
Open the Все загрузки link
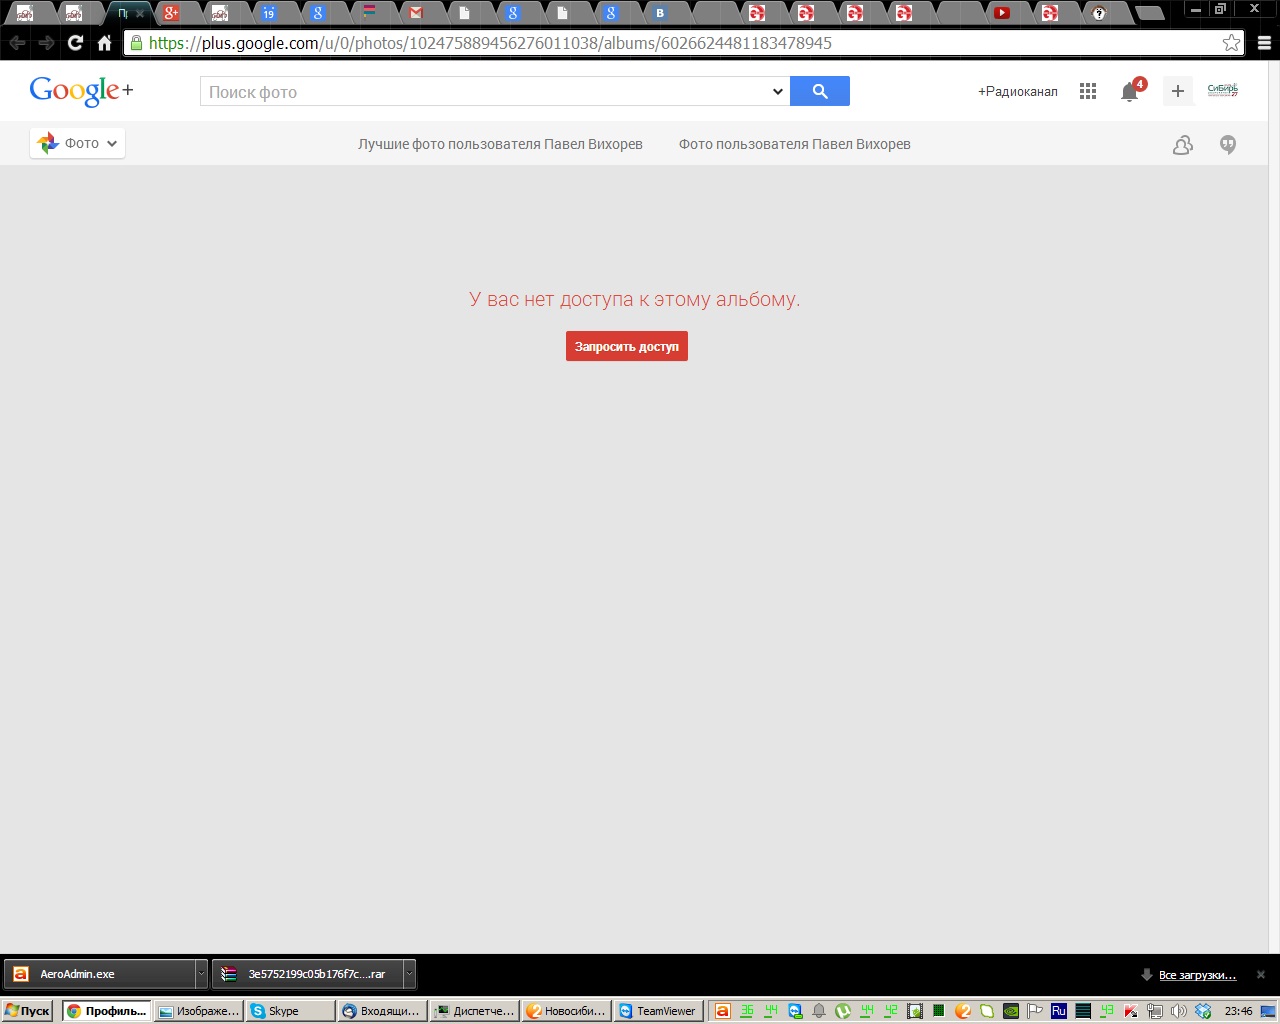tap(1197, 975)
